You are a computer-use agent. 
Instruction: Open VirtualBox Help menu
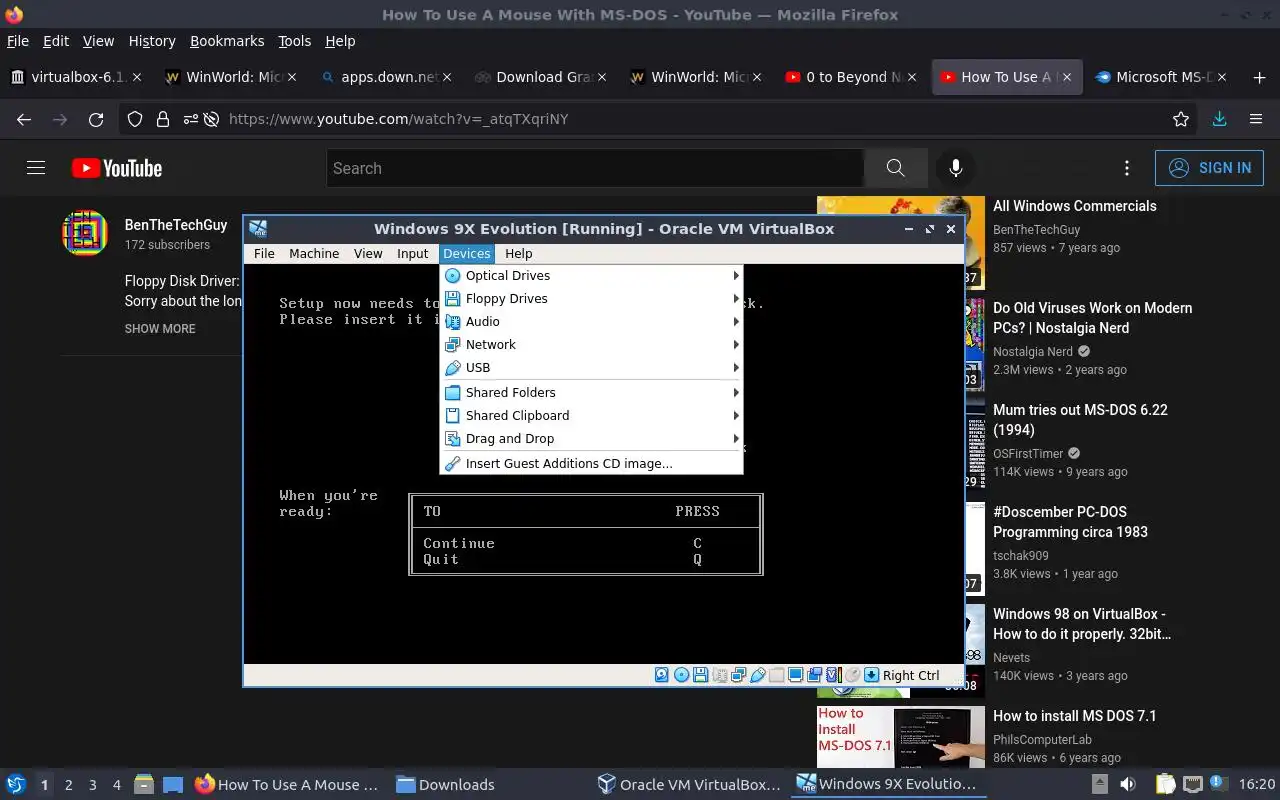[x=518, y=253]
